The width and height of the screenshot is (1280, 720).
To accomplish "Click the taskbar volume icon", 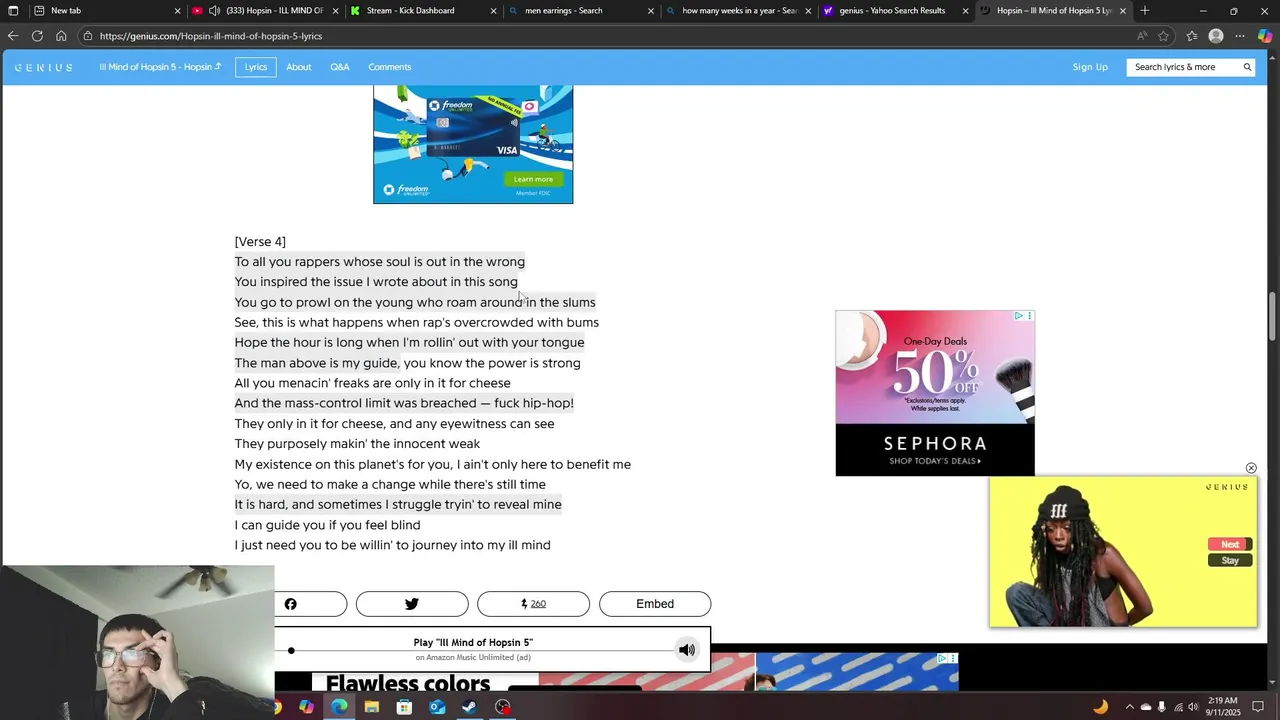I will (1193, 707).
